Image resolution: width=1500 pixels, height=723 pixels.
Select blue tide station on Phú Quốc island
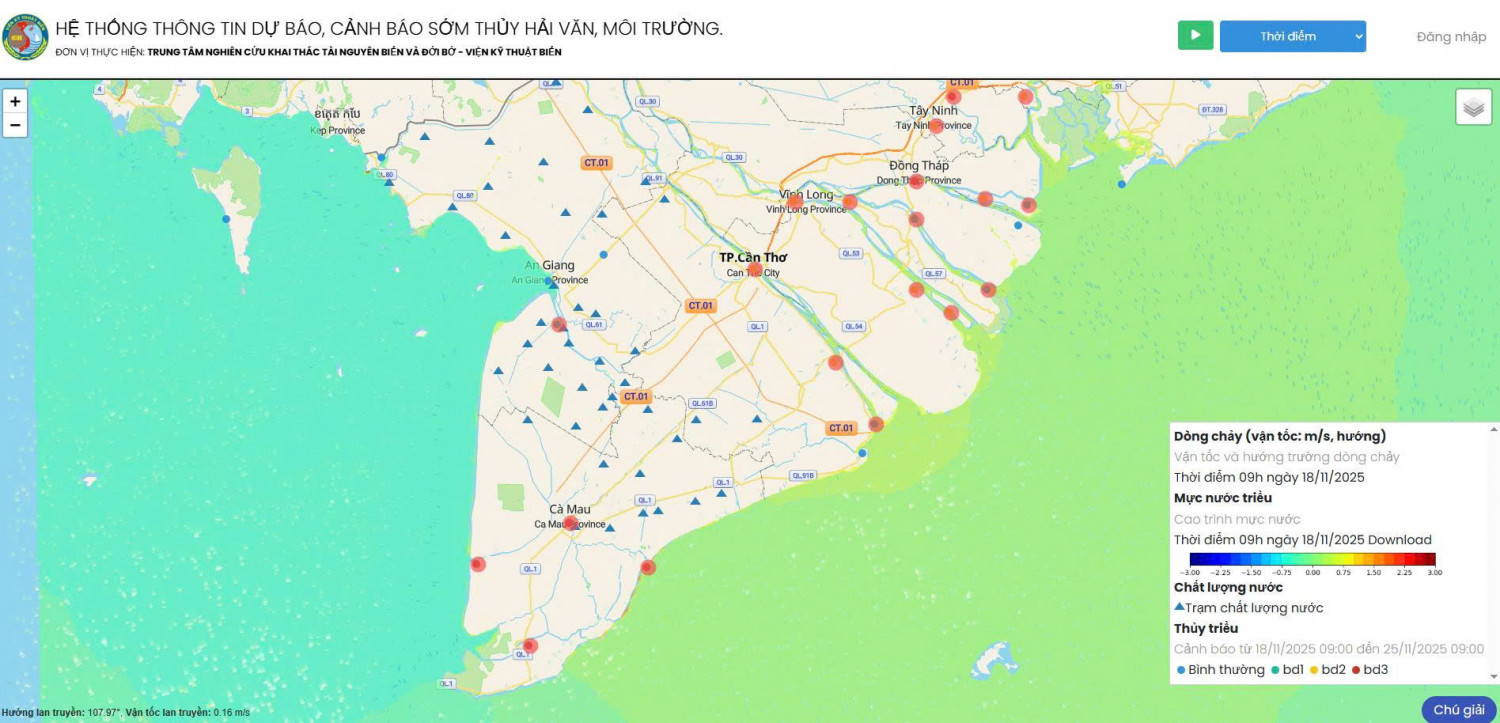pos(226,219)
